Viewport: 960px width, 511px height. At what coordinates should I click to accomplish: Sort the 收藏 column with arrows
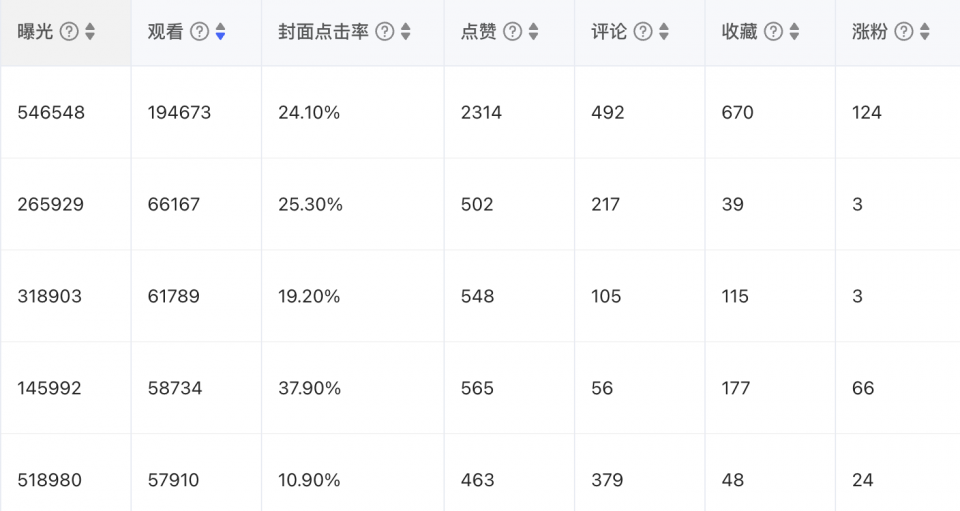[794, 32]
